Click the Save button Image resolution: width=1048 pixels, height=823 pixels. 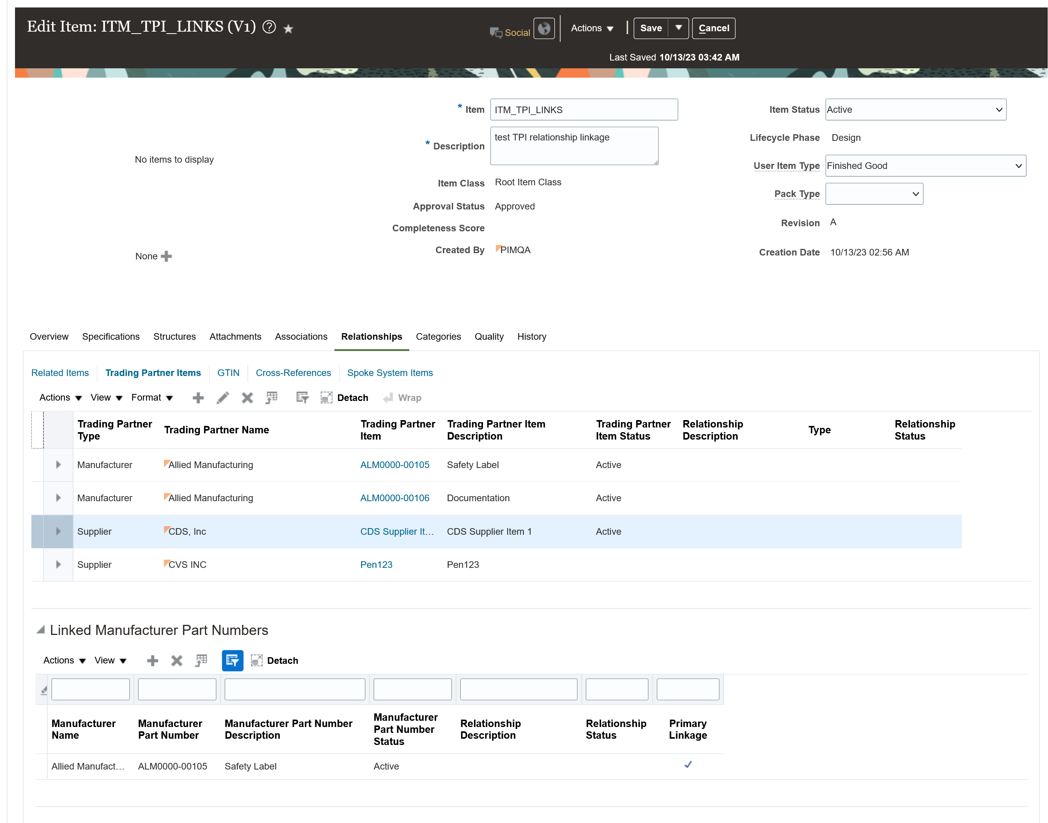(x=651, y=28)
